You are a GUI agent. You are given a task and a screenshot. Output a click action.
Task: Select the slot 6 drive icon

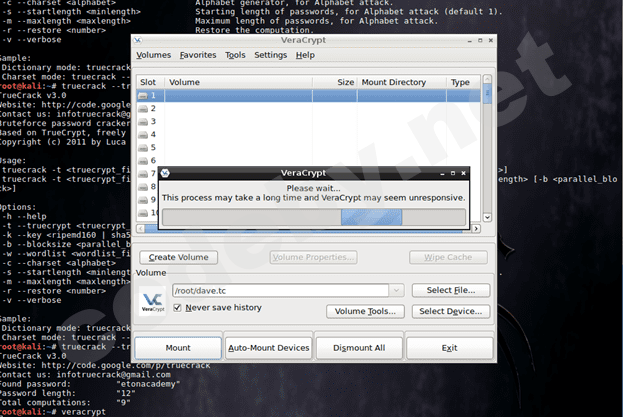(x=143, y=161)
